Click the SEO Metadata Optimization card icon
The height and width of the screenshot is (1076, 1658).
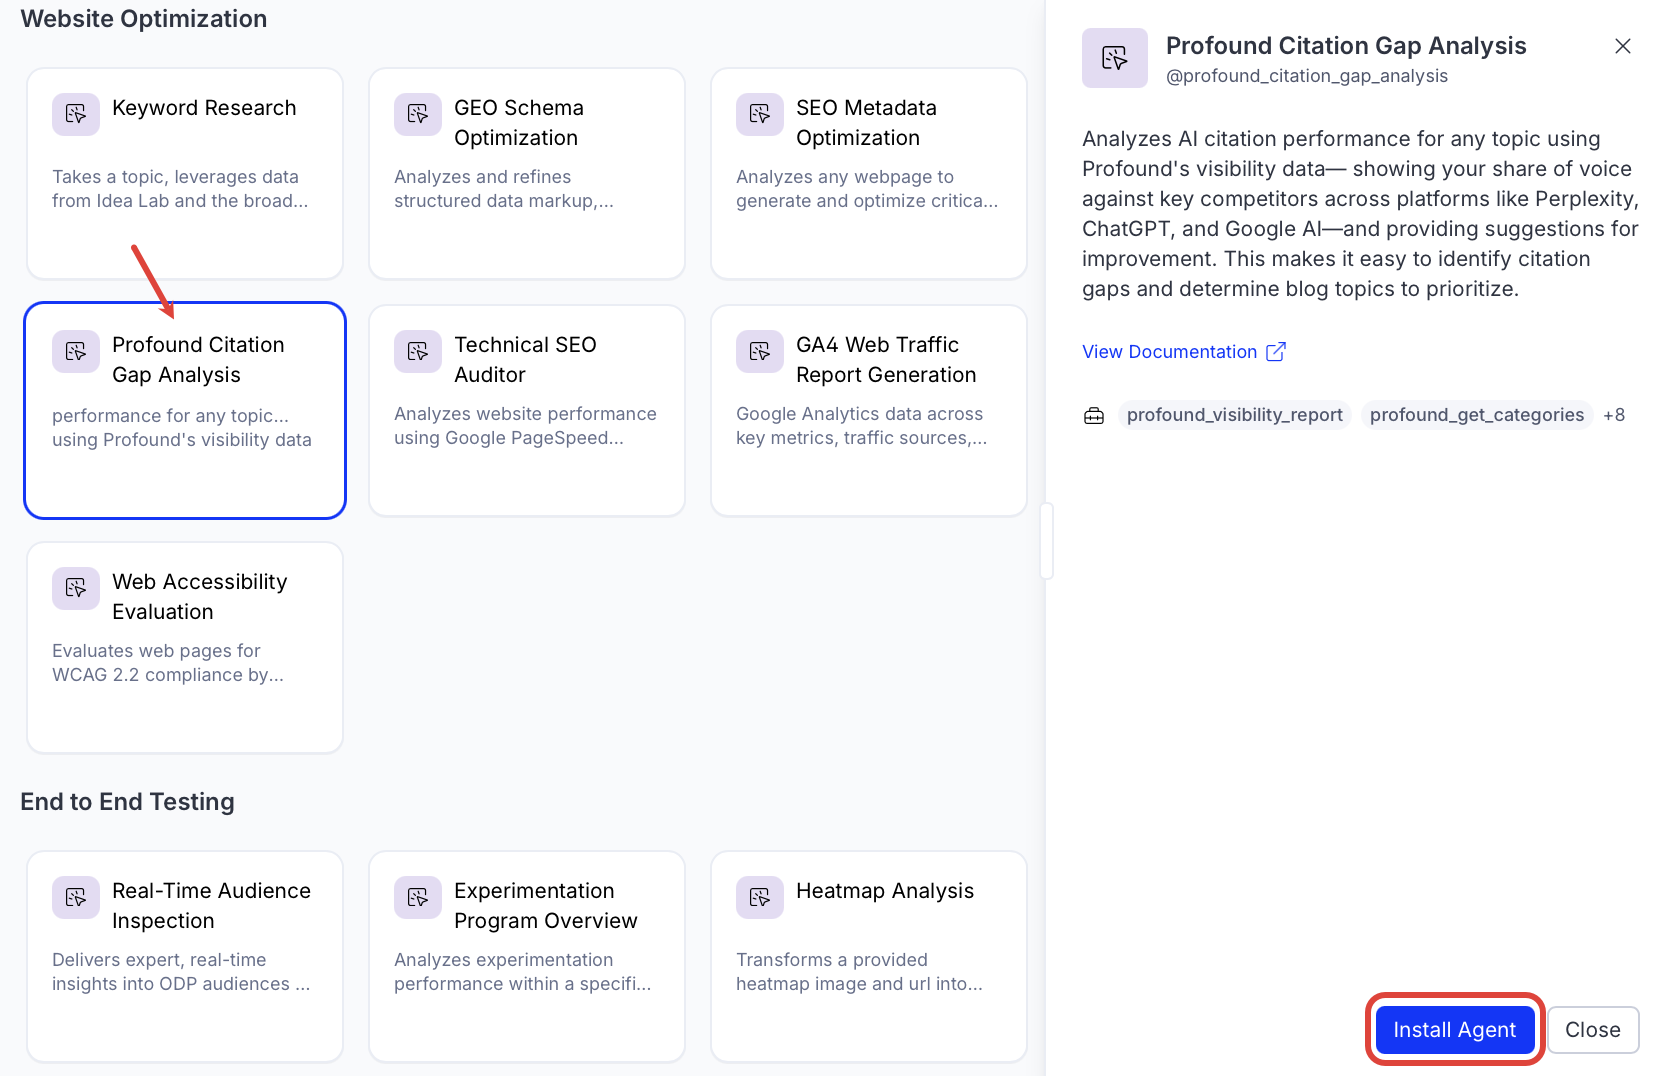[760, 114]
